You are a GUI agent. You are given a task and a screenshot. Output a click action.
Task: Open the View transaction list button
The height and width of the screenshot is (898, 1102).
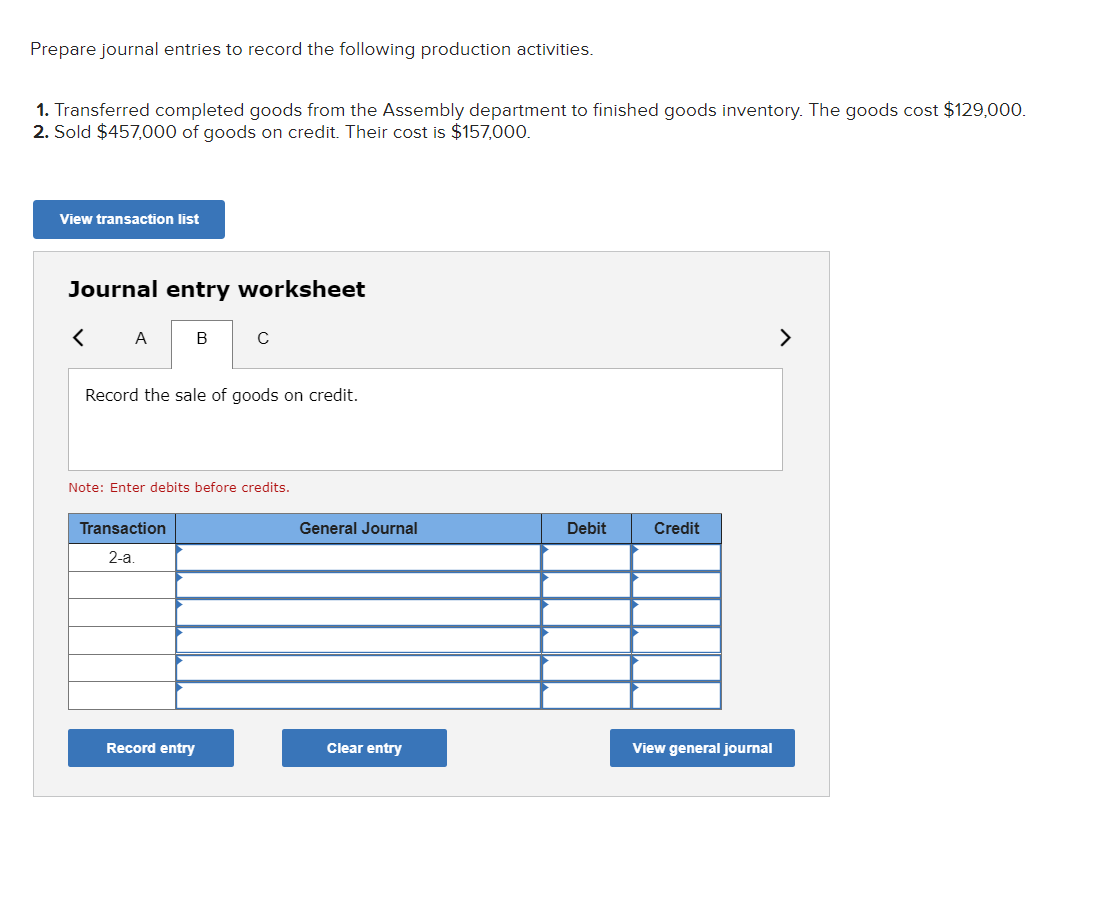pyautogui.click(x=129, y=219)
